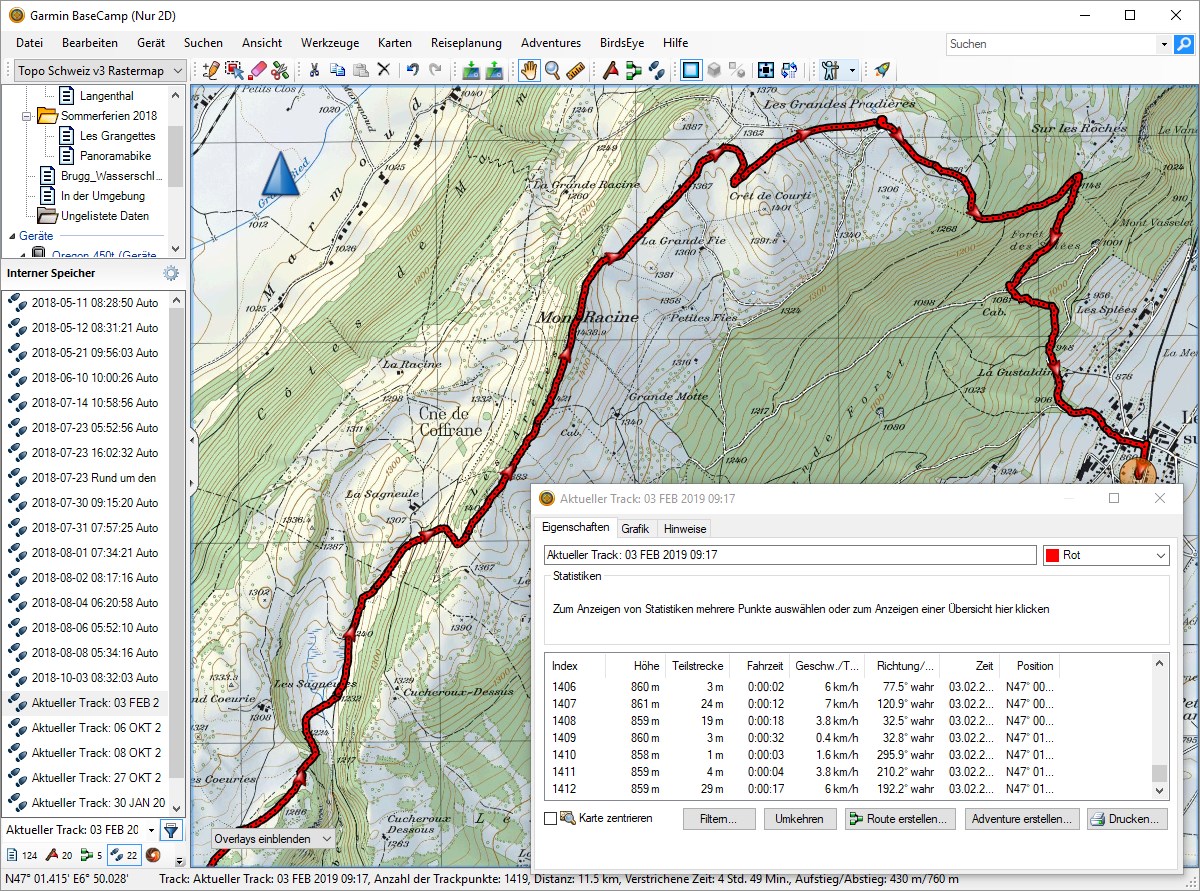Click the blue search button
This screenshot has height=891, width=1200.
[1183, 44]
